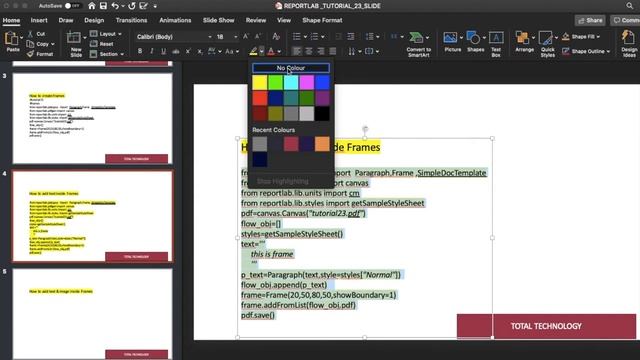Open the Animations tab
640x360 pixels.
pyautogui.click(x=175, y=20)
